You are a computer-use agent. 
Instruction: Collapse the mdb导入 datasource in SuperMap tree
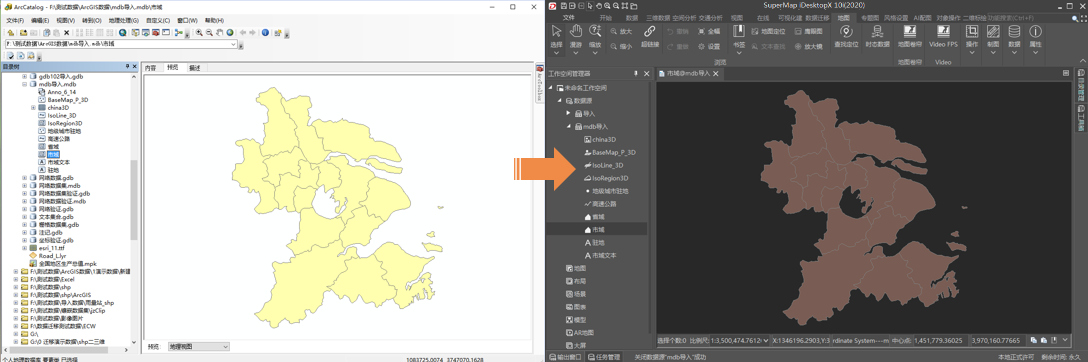click(569, 126)
